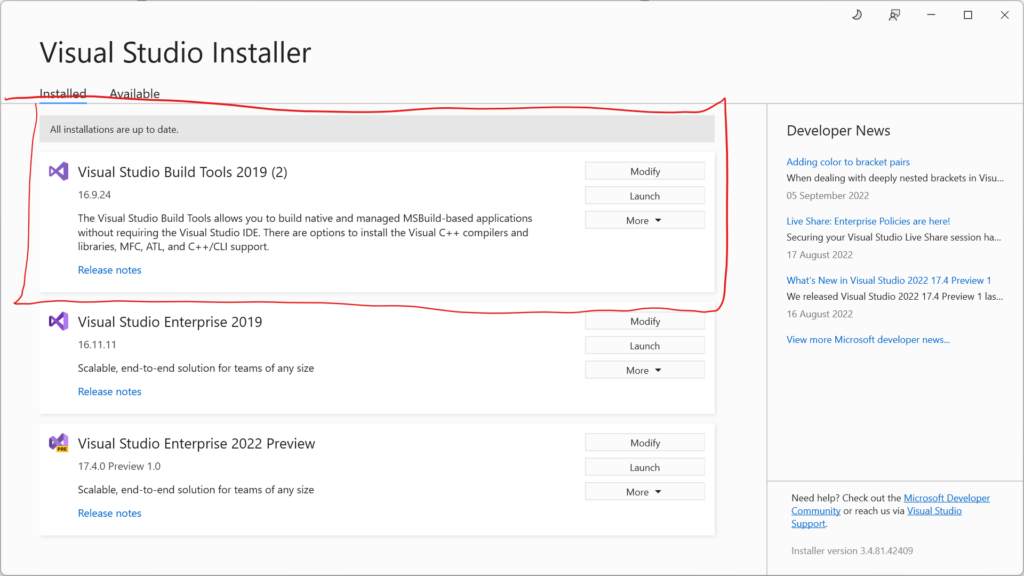Click the date 05 September 2022
Viewport: 1024px width, 576px height.
coord(827,195)
